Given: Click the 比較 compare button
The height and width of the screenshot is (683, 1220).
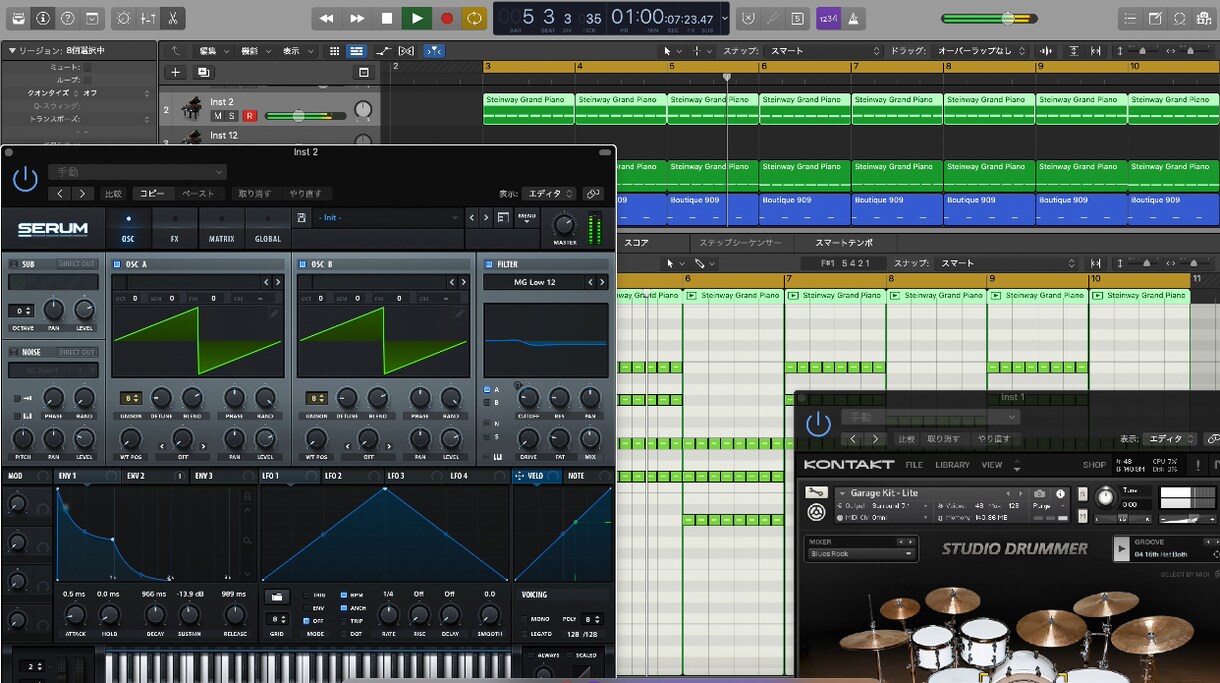Looking at the screenshot, I should point(114,194).
